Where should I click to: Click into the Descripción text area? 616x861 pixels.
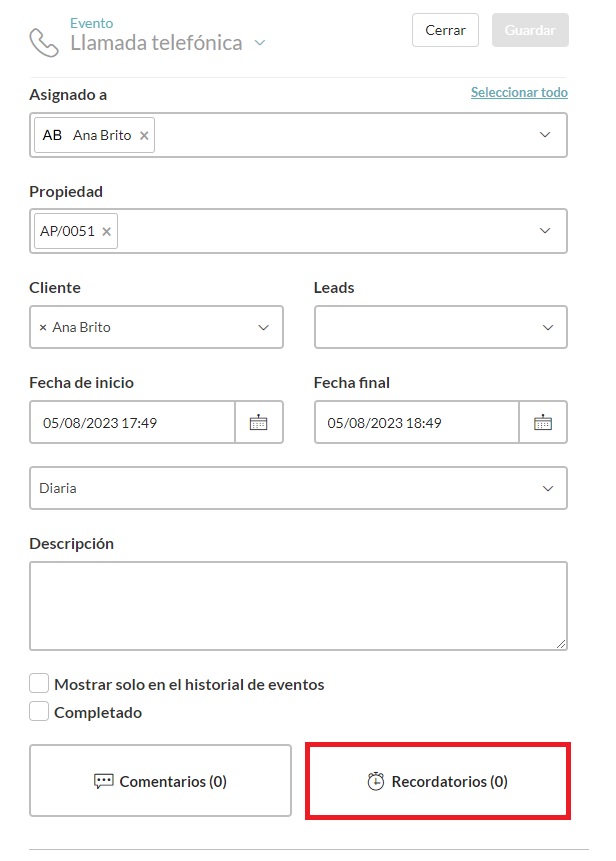pyautogui.click(x=298, y=606)
